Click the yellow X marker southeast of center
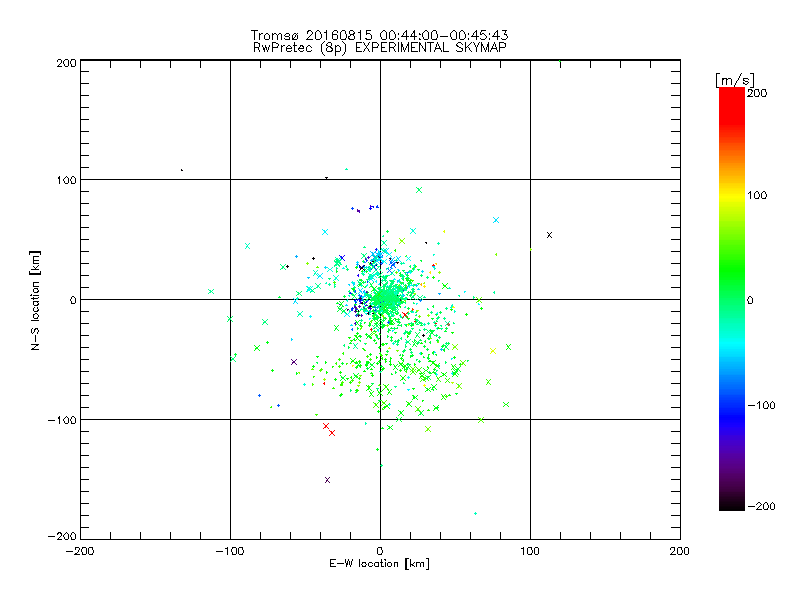The width and height of the screenshot is (800, 600). click(x=493, y=351)
